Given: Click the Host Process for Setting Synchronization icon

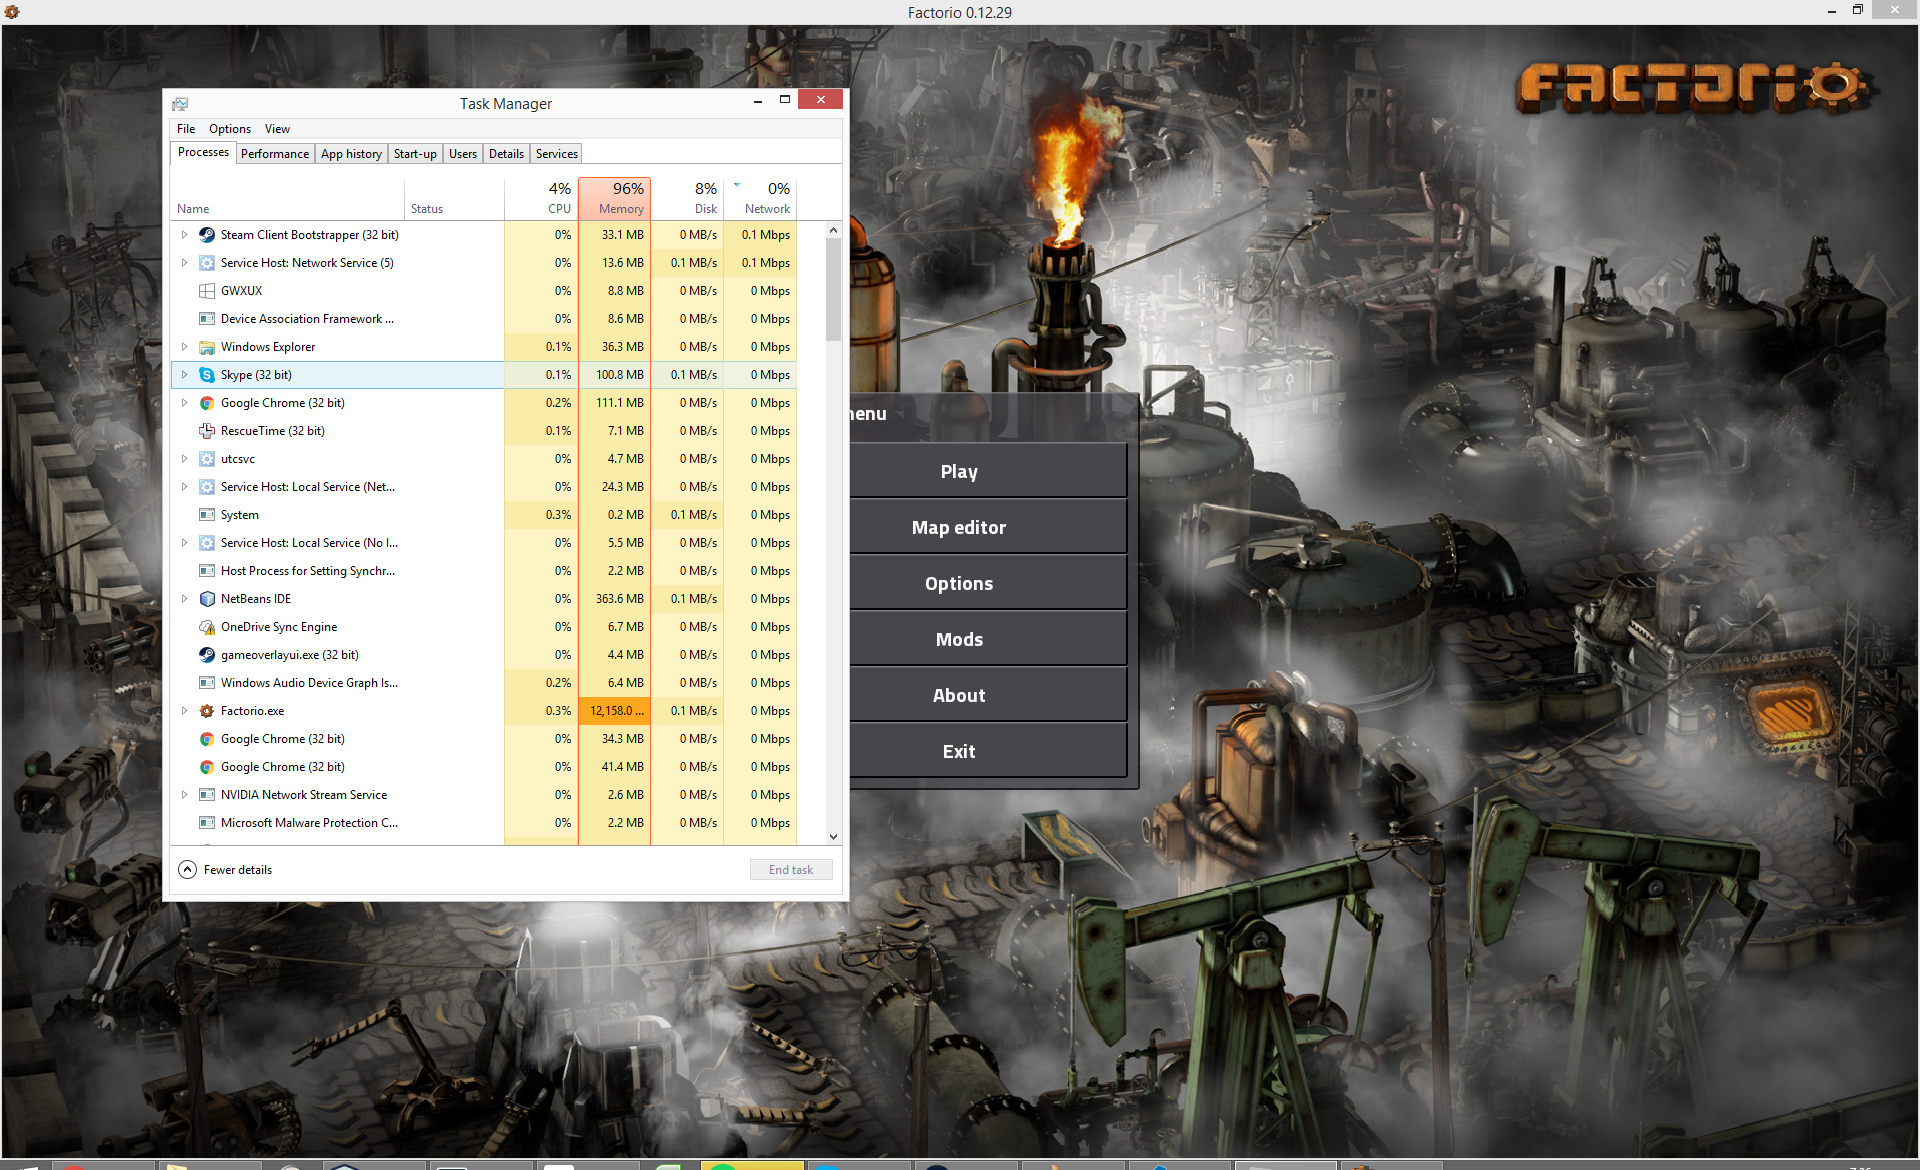Looking at the screenshot, I should (207, 571).
